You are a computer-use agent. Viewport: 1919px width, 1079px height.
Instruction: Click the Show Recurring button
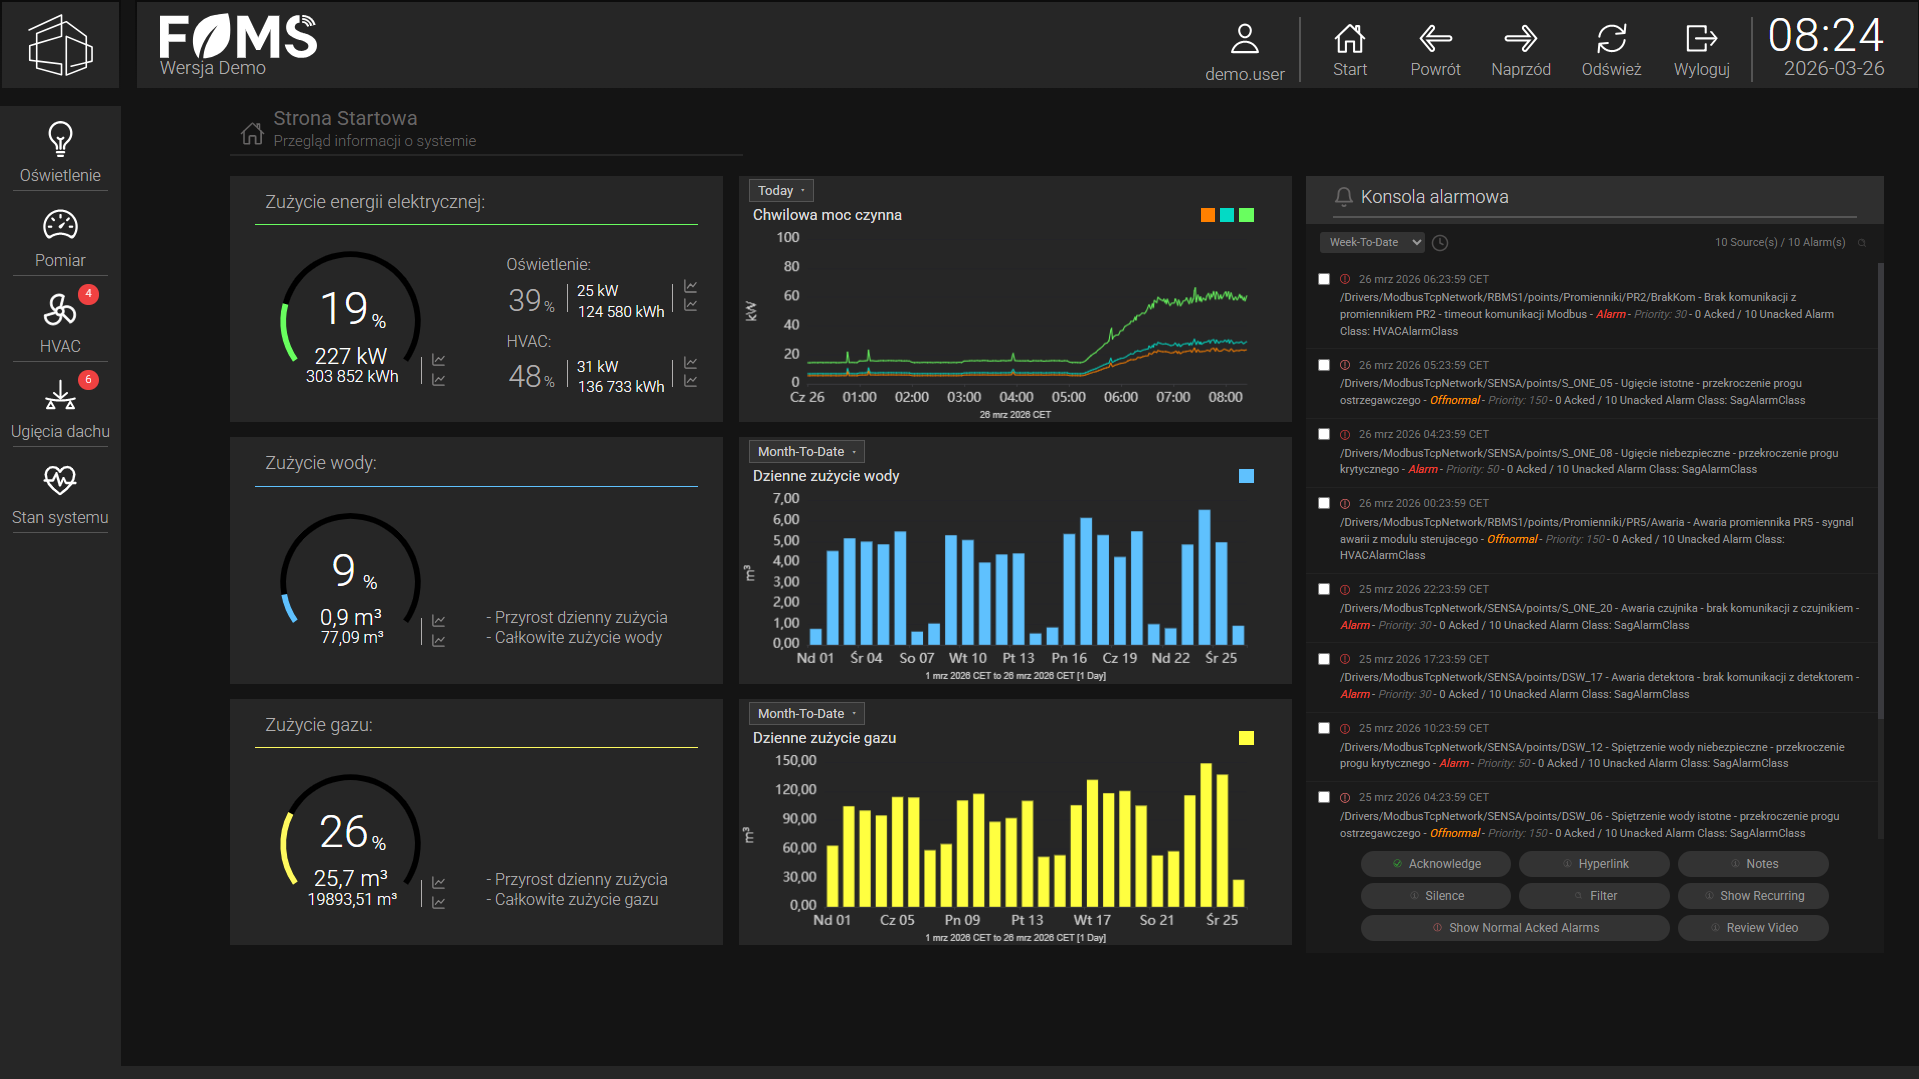pyautogui.click(x=1752, y=896)
